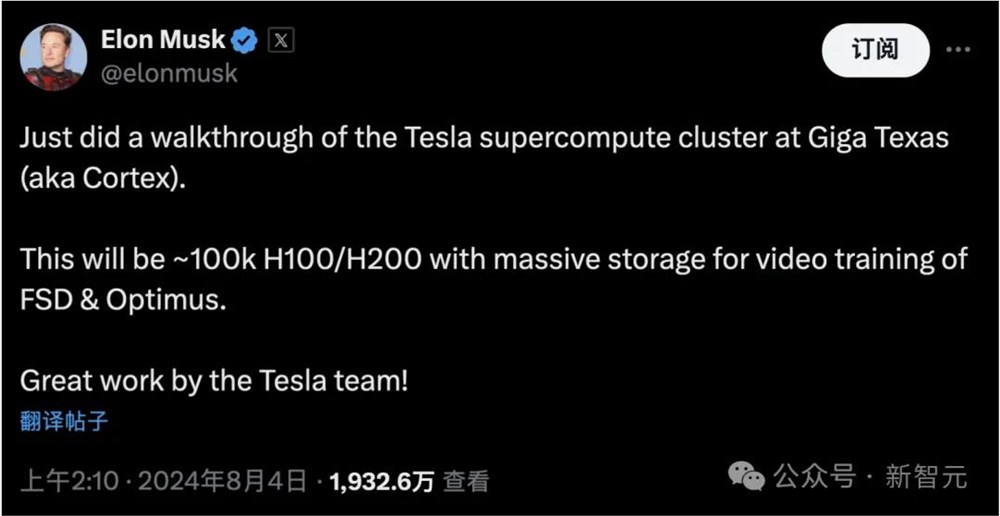The image size is (1000, 516).
Task: Click the 翻译帖子 translate post link
Action: point(64,421)
